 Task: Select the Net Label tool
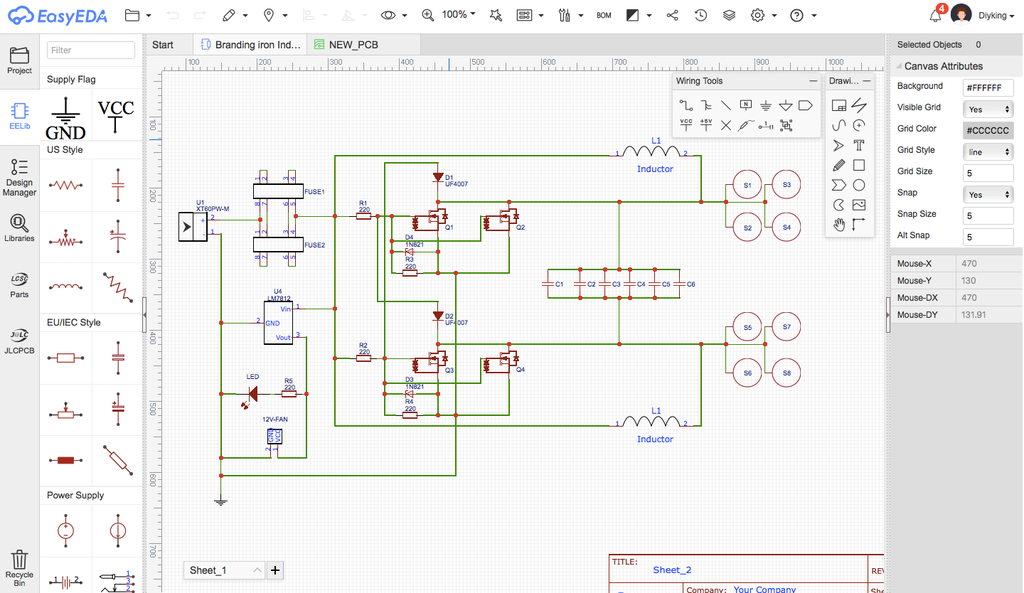point(745,105)
